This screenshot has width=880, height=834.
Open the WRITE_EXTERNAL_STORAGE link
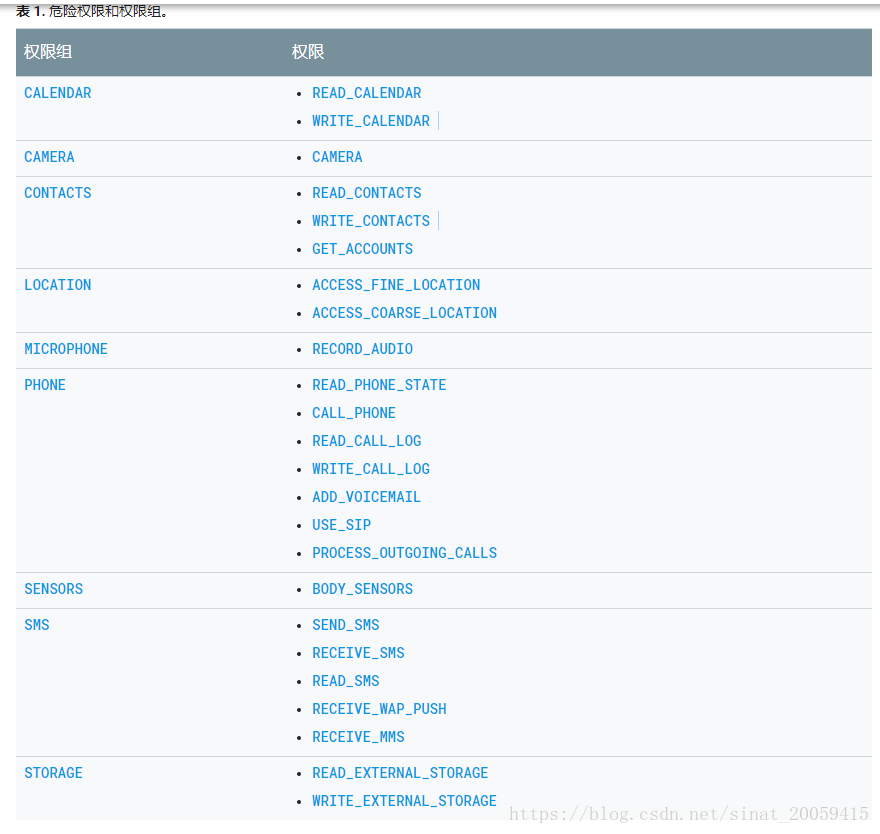[405, 801]
